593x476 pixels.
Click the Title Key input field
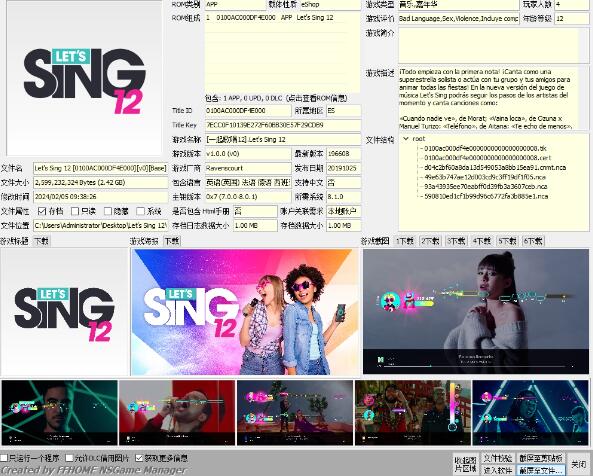(283, 125)
